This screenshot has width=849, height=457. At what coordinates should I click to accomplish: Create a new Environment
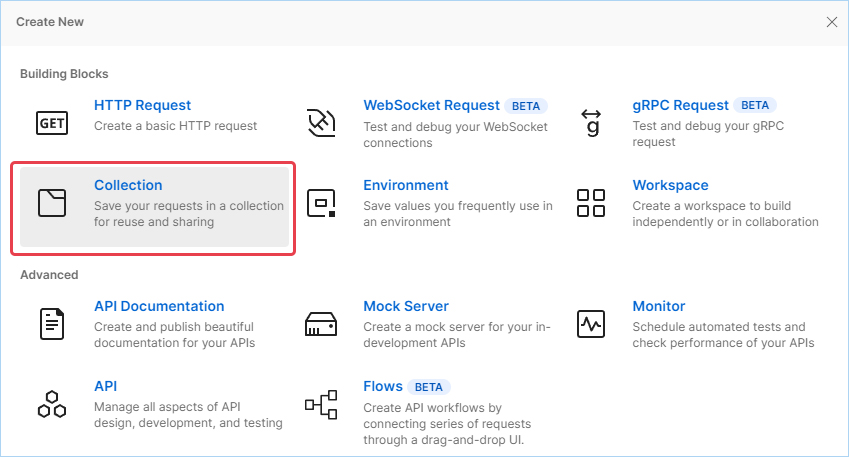pos(406,185)
